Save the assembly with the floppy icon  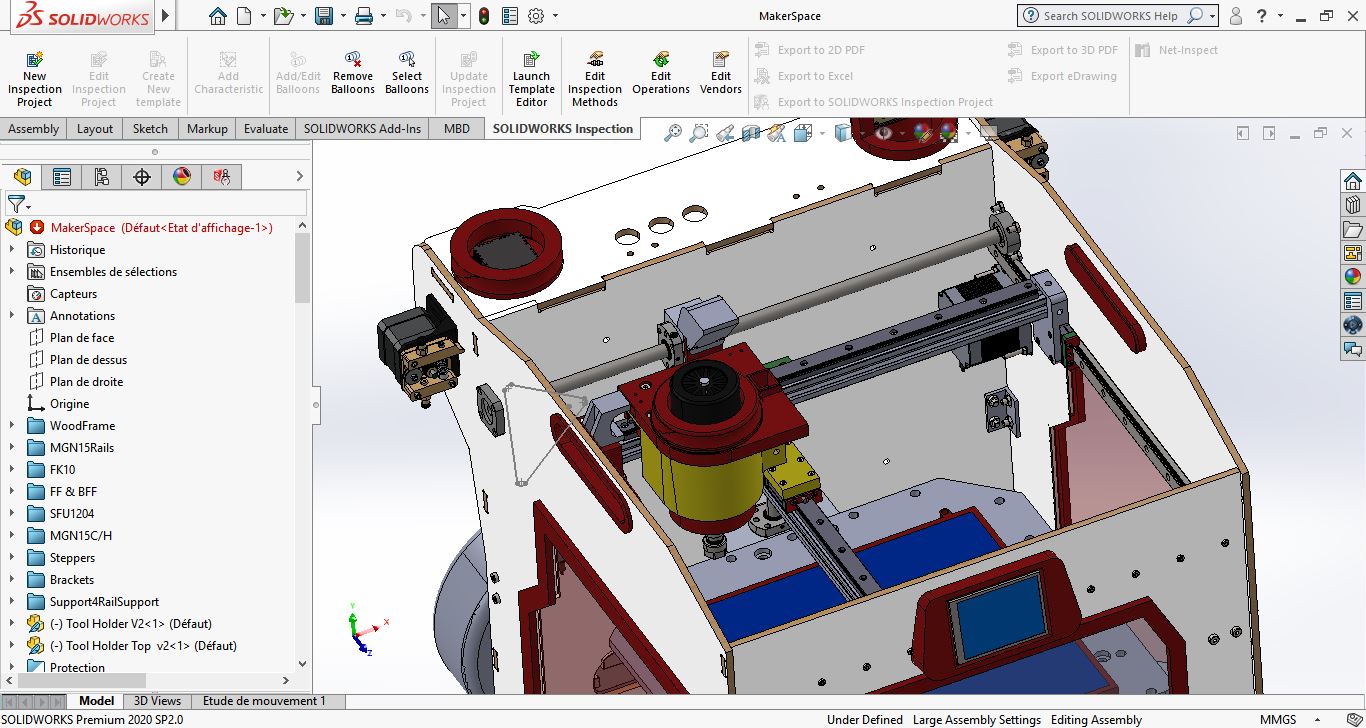[x=323, y=16]
